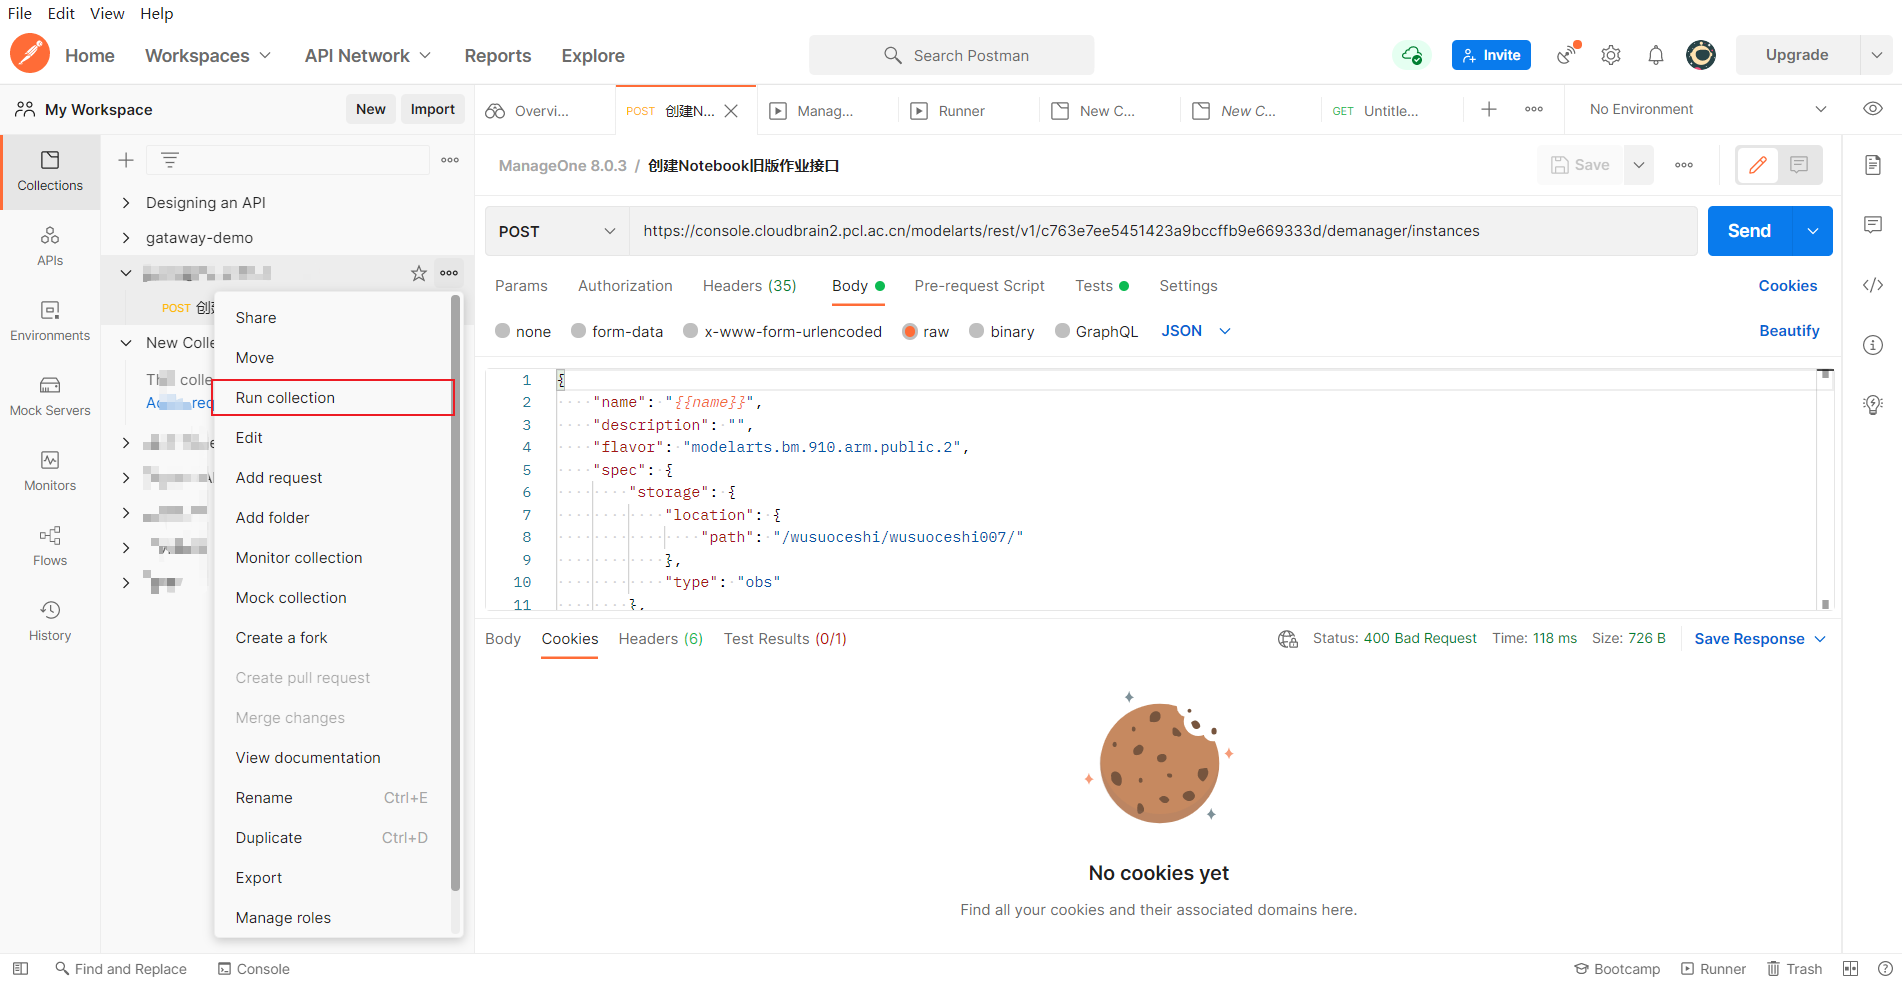The width and height of the screenshot is (1902, 983).
Task: Open the environment quick look eye icon
Action: (1873, 109)
